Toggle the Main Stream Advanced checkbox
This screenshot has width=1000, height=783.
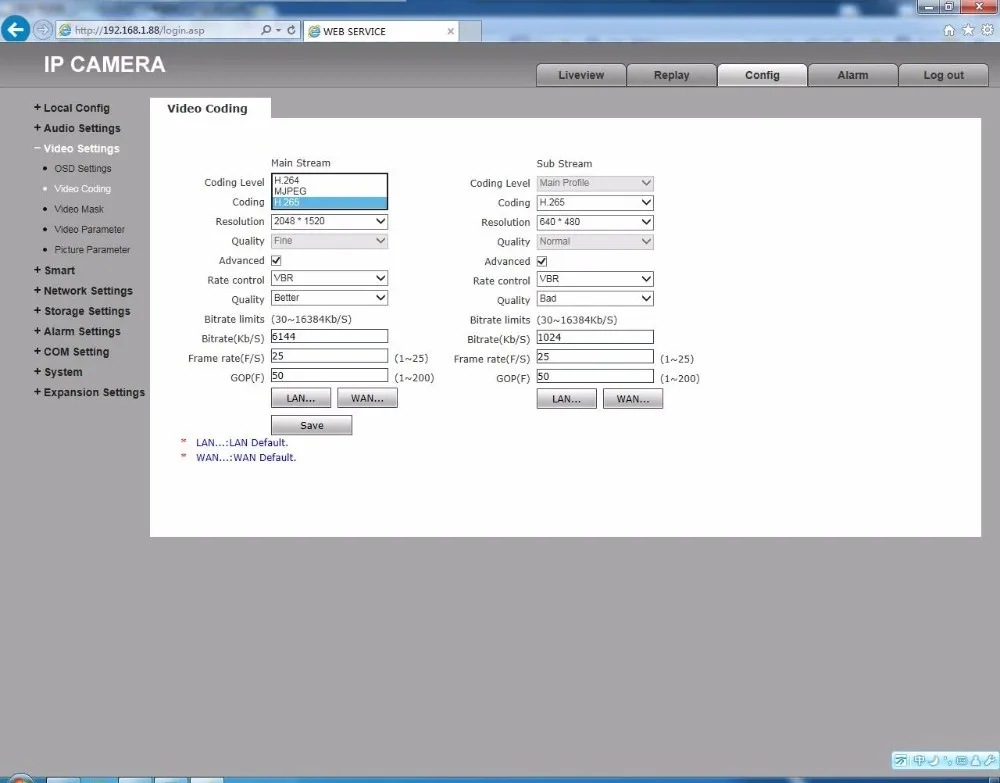tap(276, 260)
